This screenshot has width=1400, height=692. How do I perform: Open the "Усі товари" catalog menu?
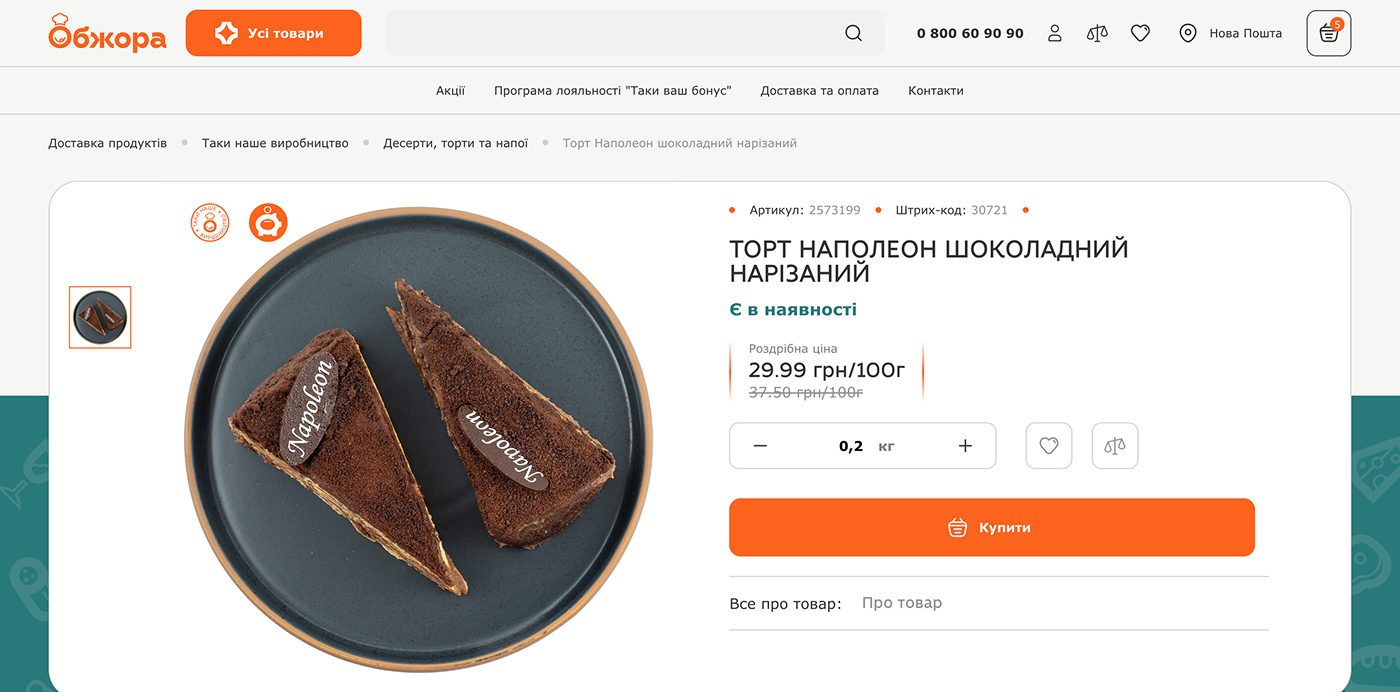(273, 33)
